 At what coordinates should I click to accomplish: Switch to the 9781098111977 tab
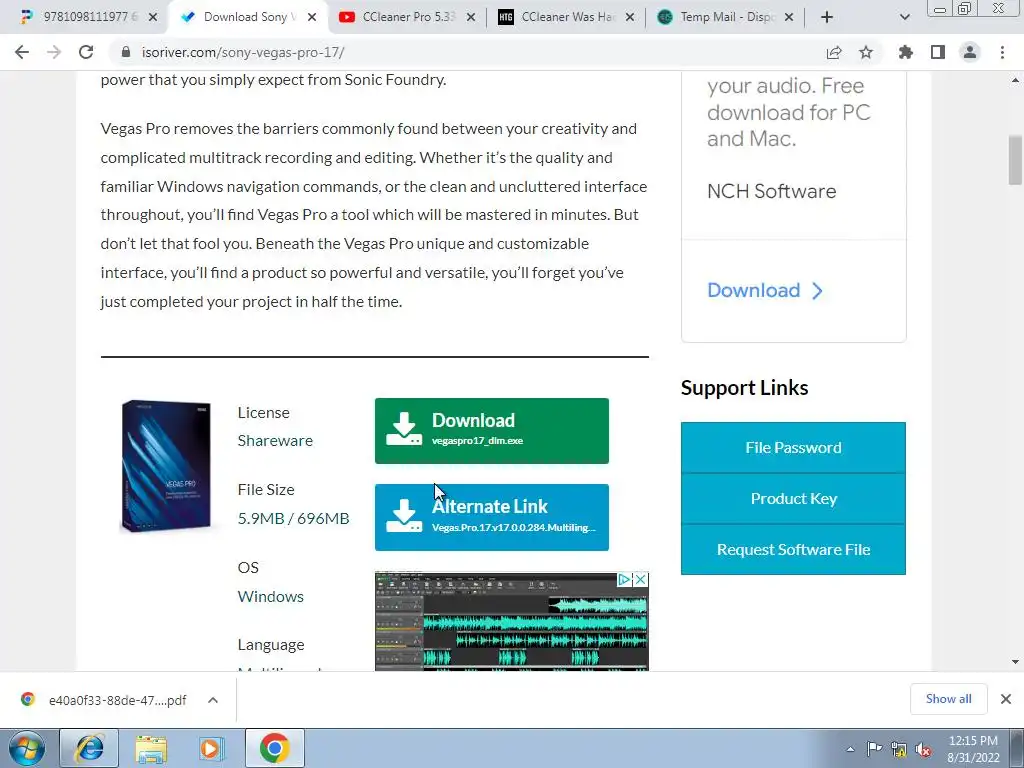pos(90,17)
